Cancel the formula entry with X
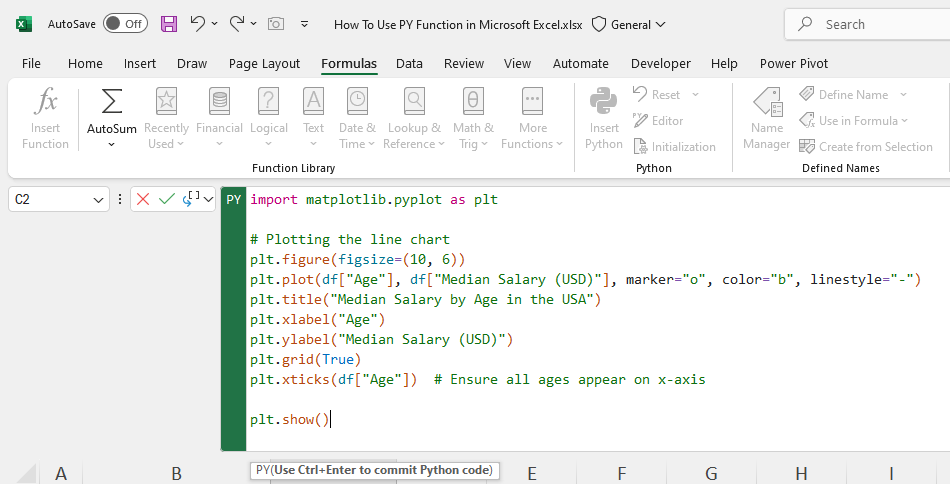The height and width of the screenshot is (484, 950). pos(143,199)
